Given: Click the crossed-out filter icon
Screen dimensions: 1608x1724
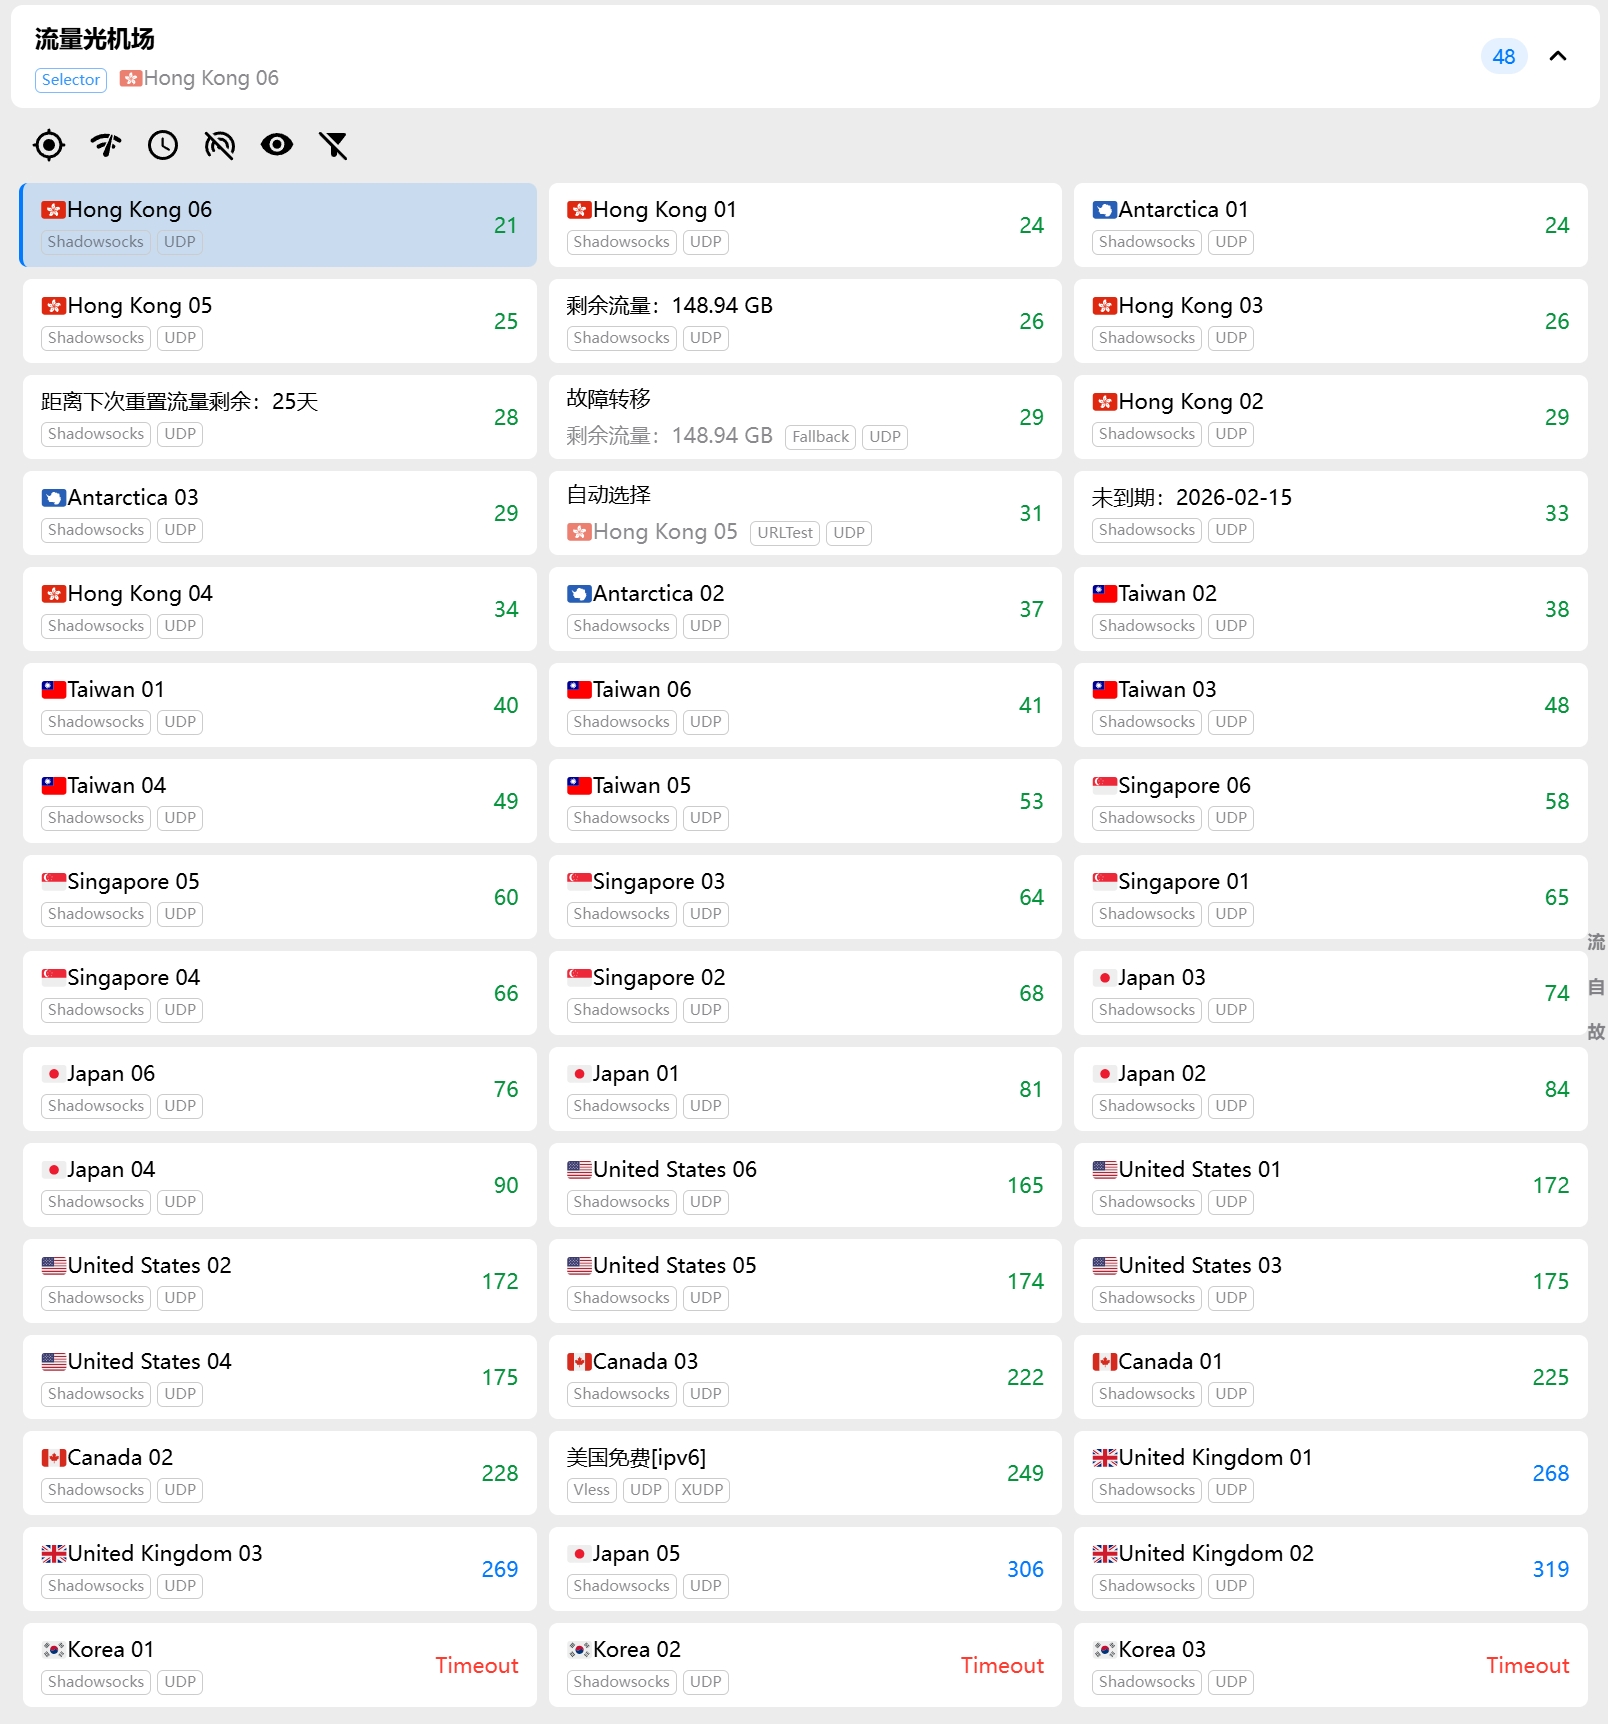Looking at the screenshot, I should pos(333,146).
